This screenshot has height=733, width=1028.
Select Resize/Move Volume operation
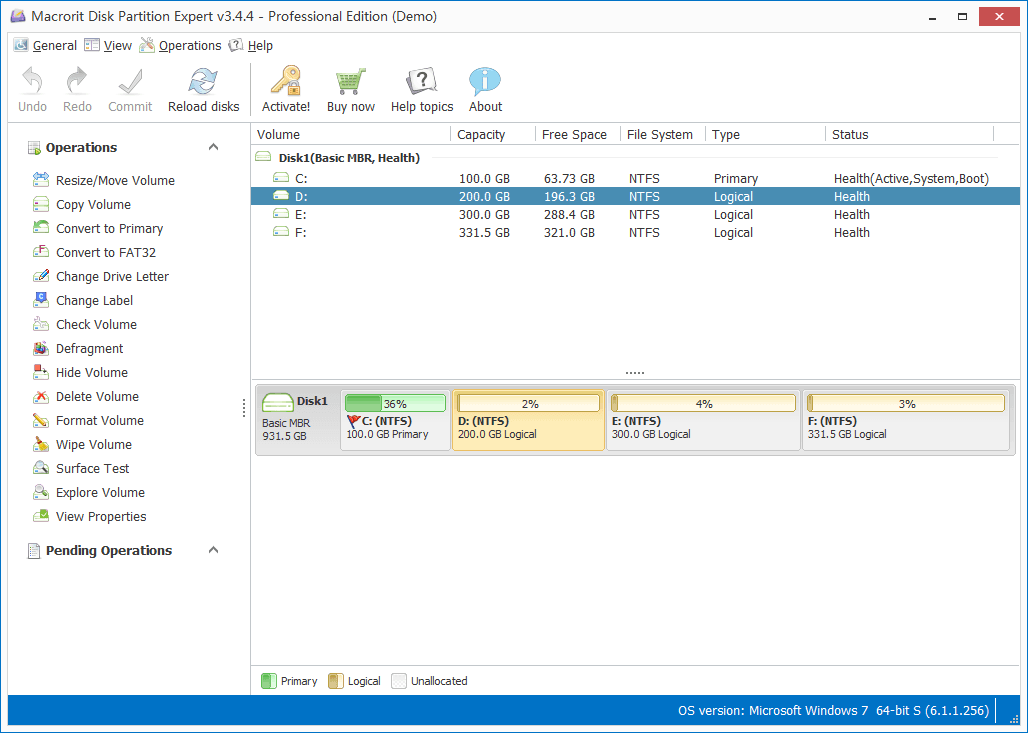tap(115, 181)
